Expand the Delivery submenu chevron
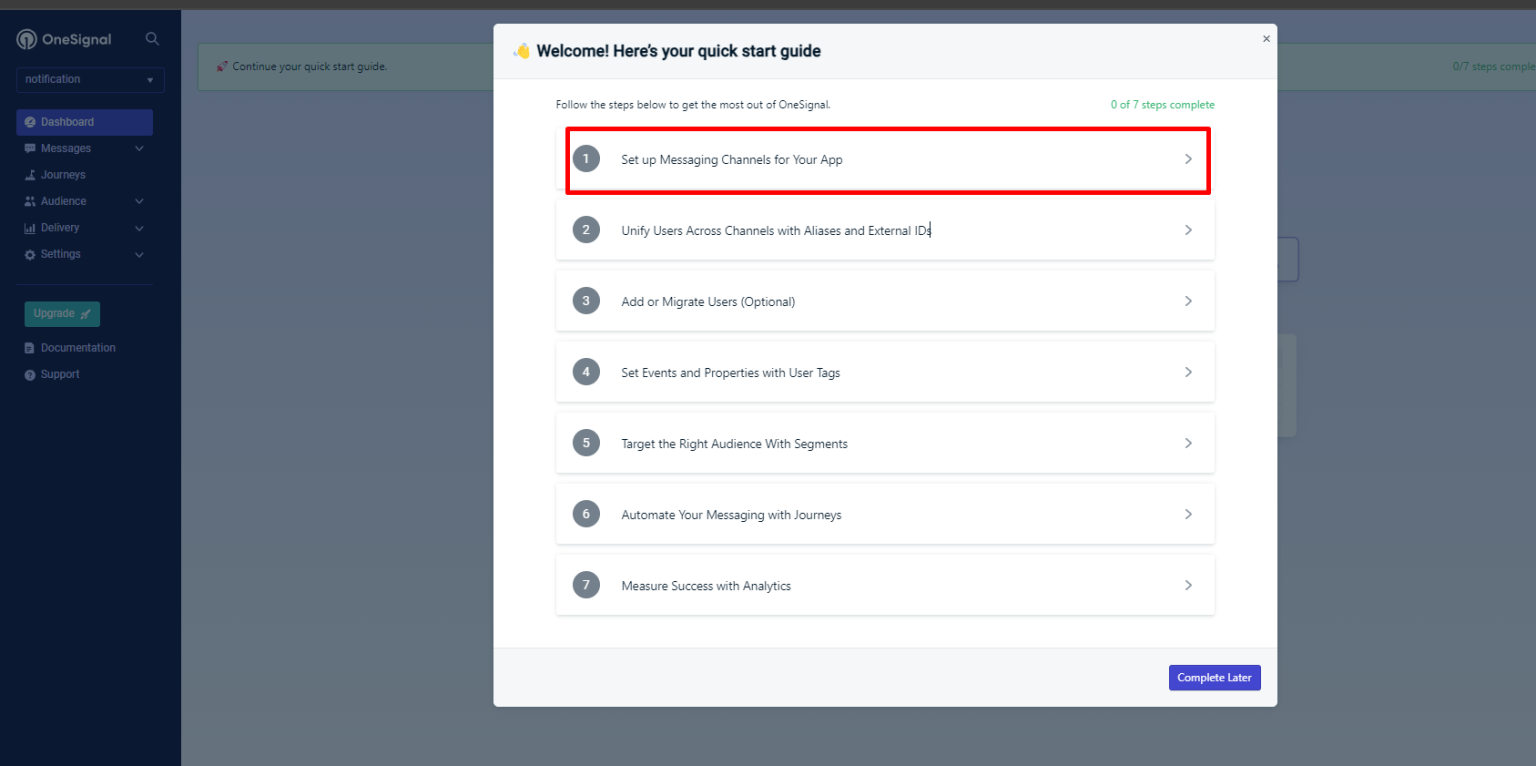 (x=139, y=228)
